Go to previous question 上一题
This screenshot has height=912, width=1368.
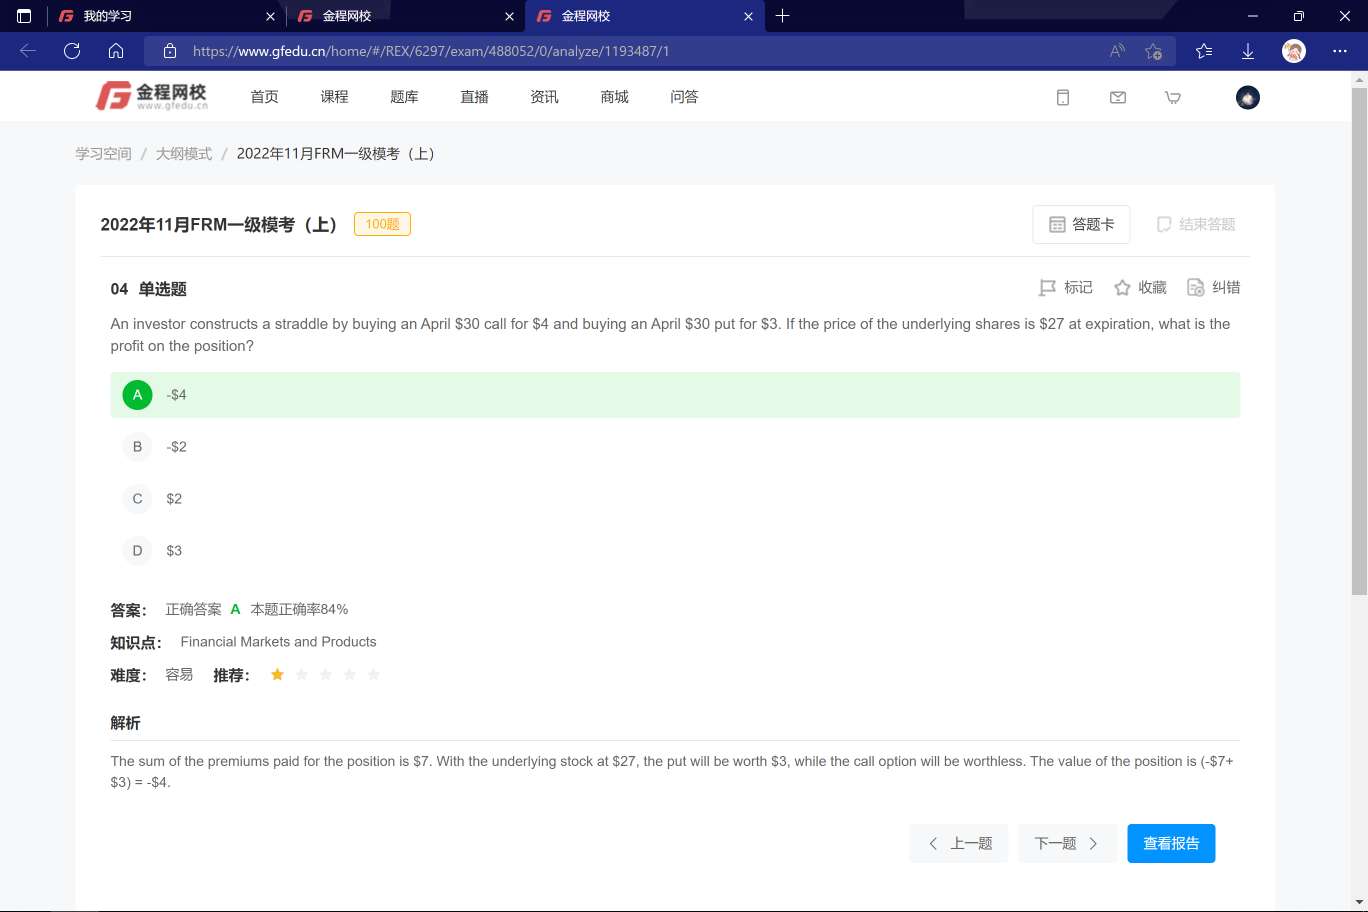click(x=959, y=844)
